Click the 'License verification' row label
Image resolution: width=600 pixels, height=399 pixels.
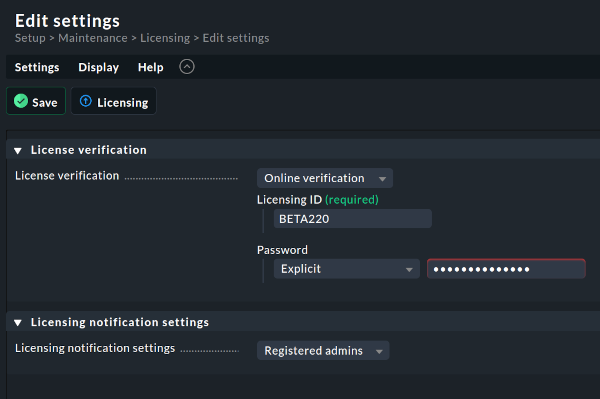pos(67,176)
